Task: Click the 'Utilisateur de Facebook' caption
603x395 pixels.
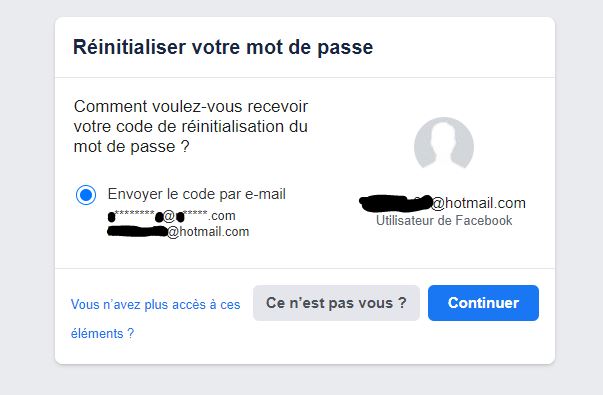Action: coord(444,220)
